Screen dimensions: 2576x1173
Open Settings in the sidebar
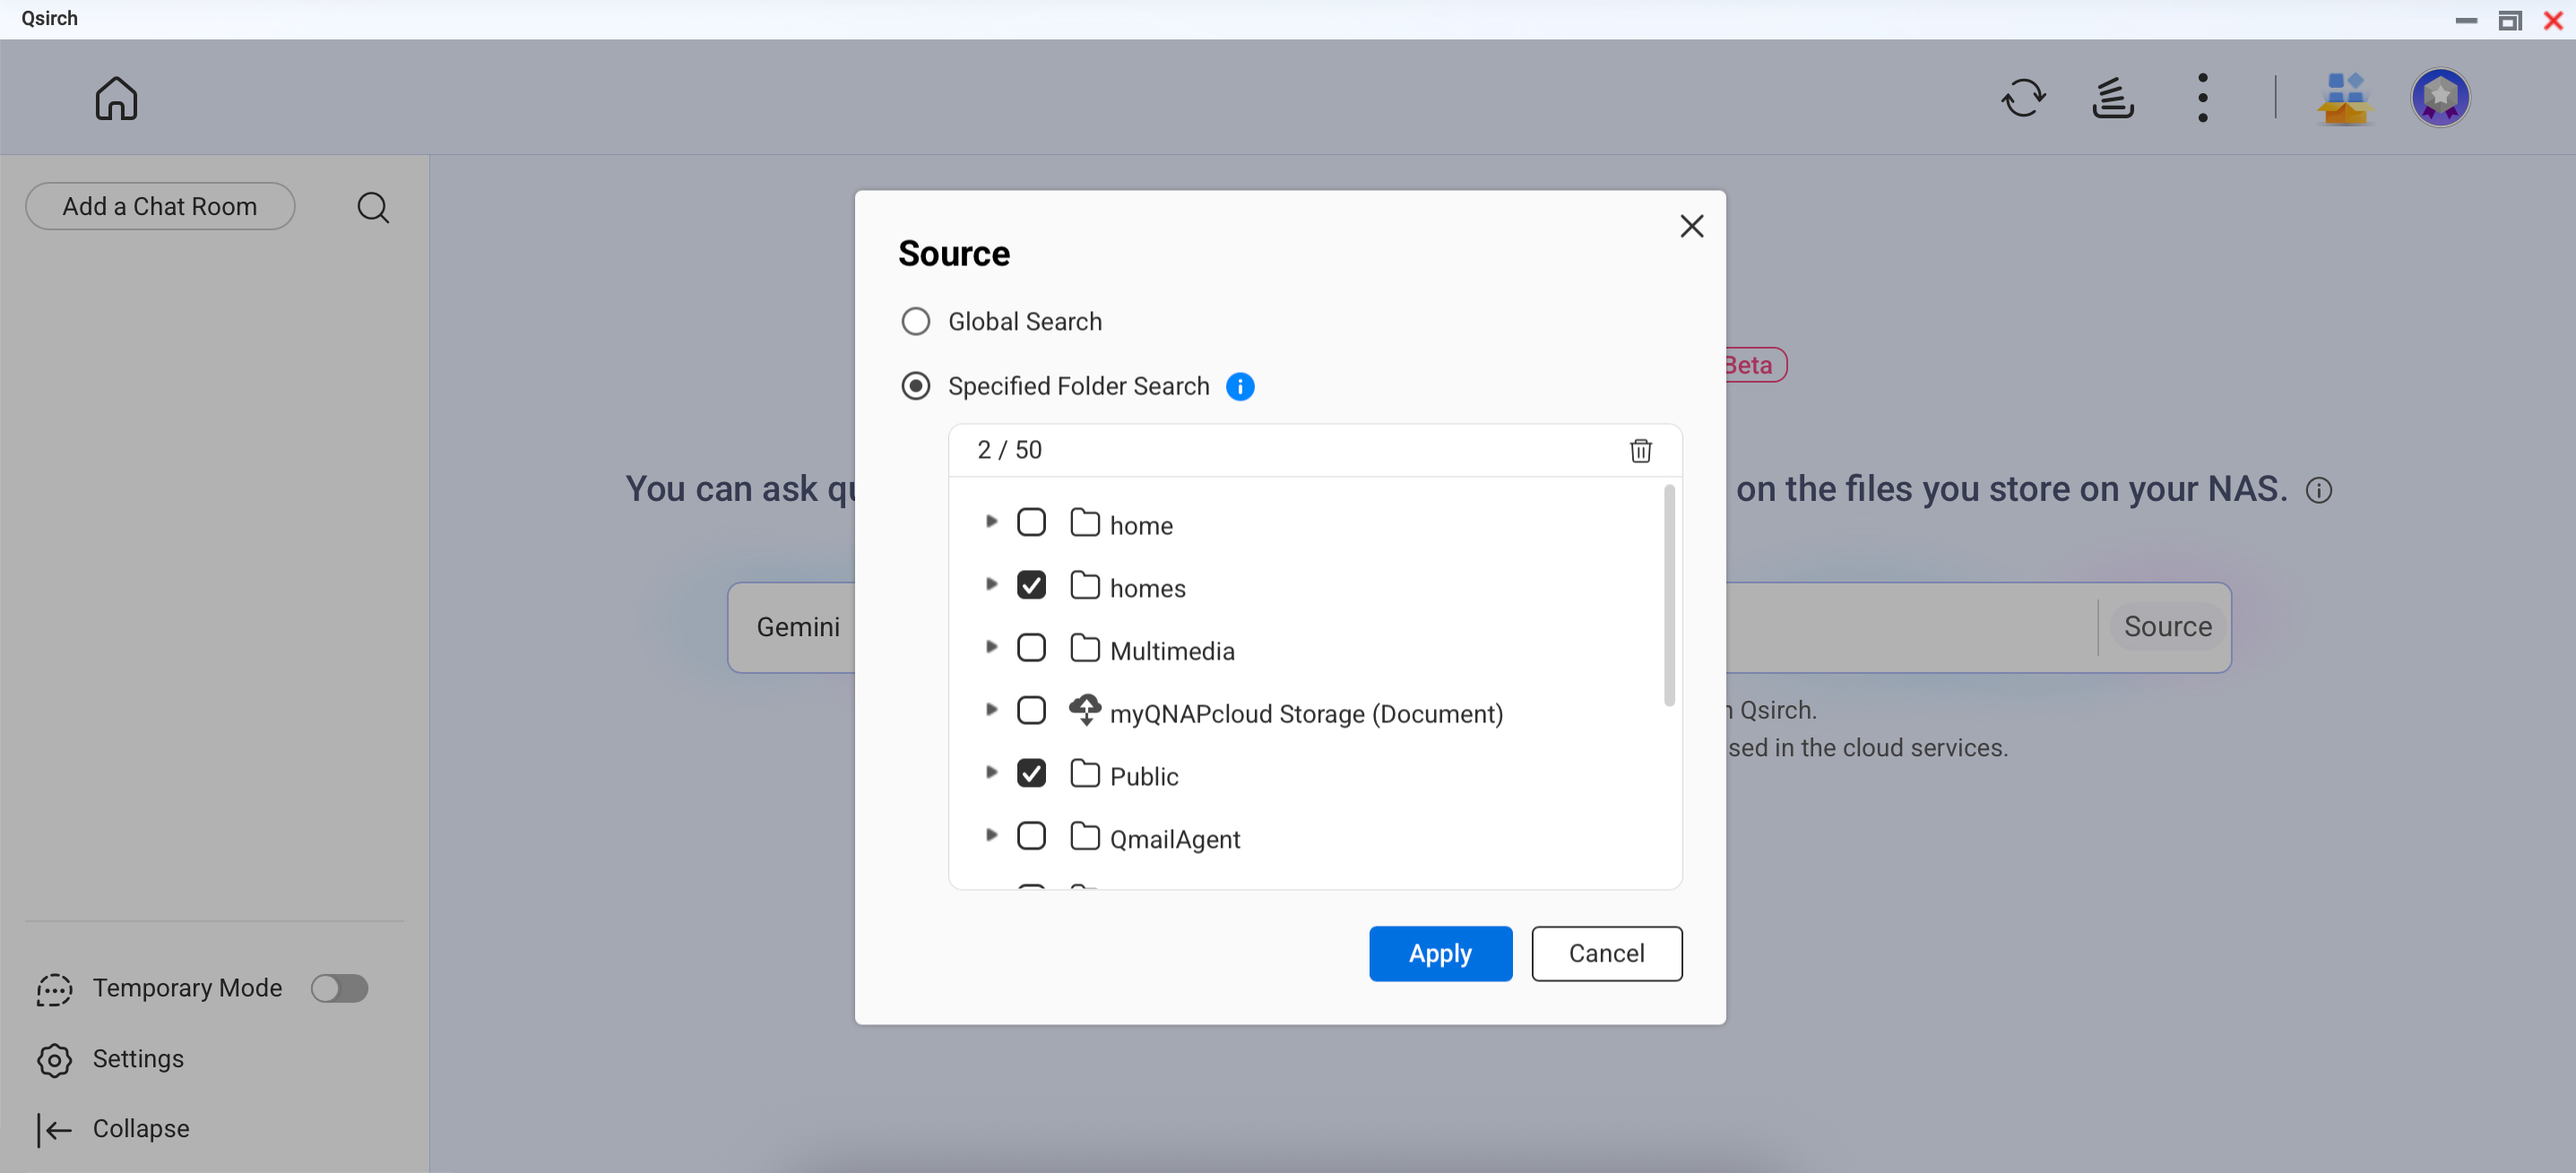tap(137, 1059)
